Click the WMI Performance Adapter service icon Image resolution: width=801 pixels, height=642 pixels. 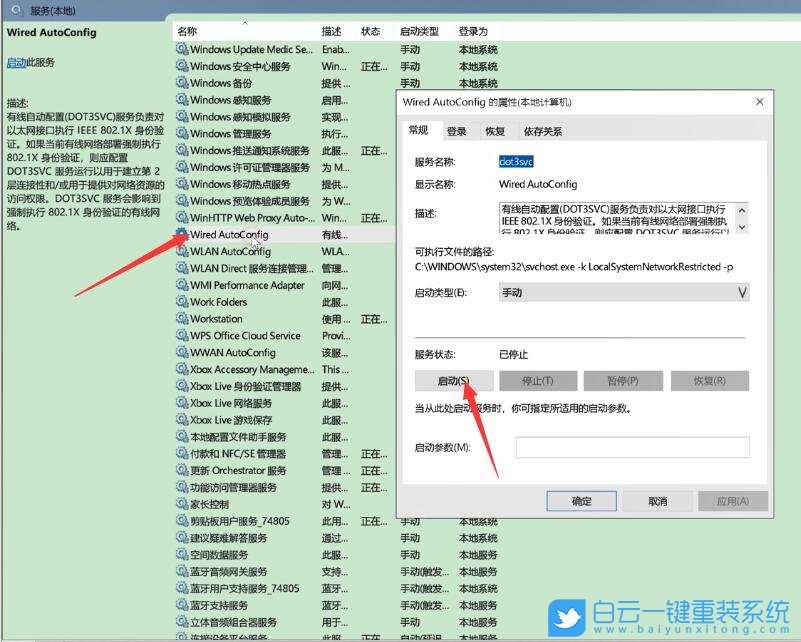coord(180,285)
